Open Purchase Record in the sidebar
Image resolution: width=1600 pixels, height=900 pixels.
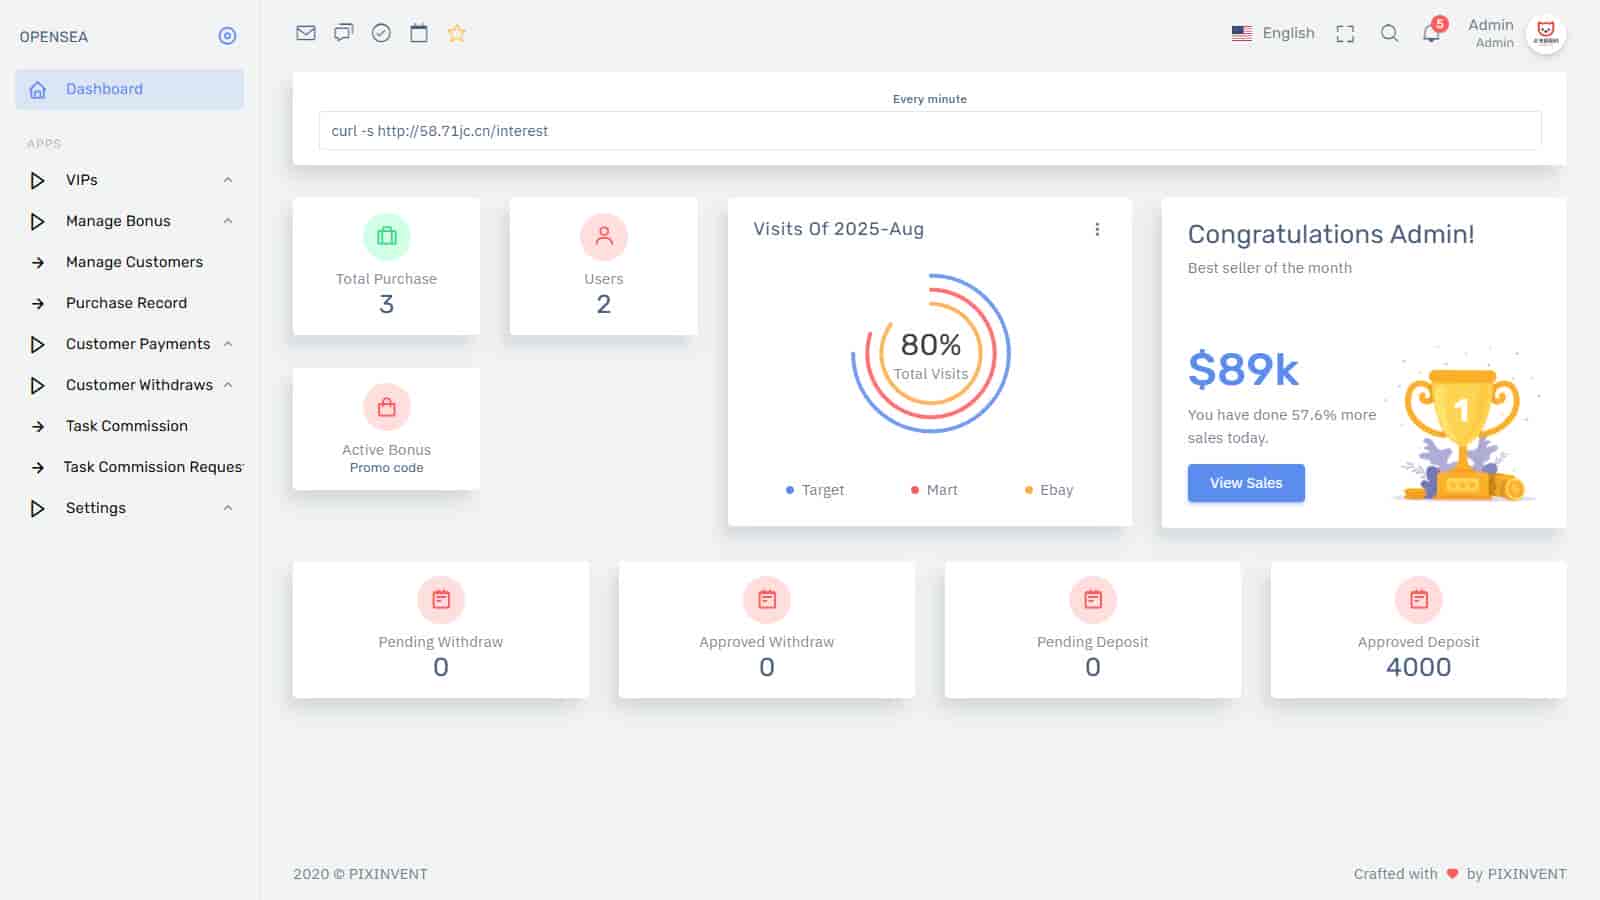[x=126, y=303]
